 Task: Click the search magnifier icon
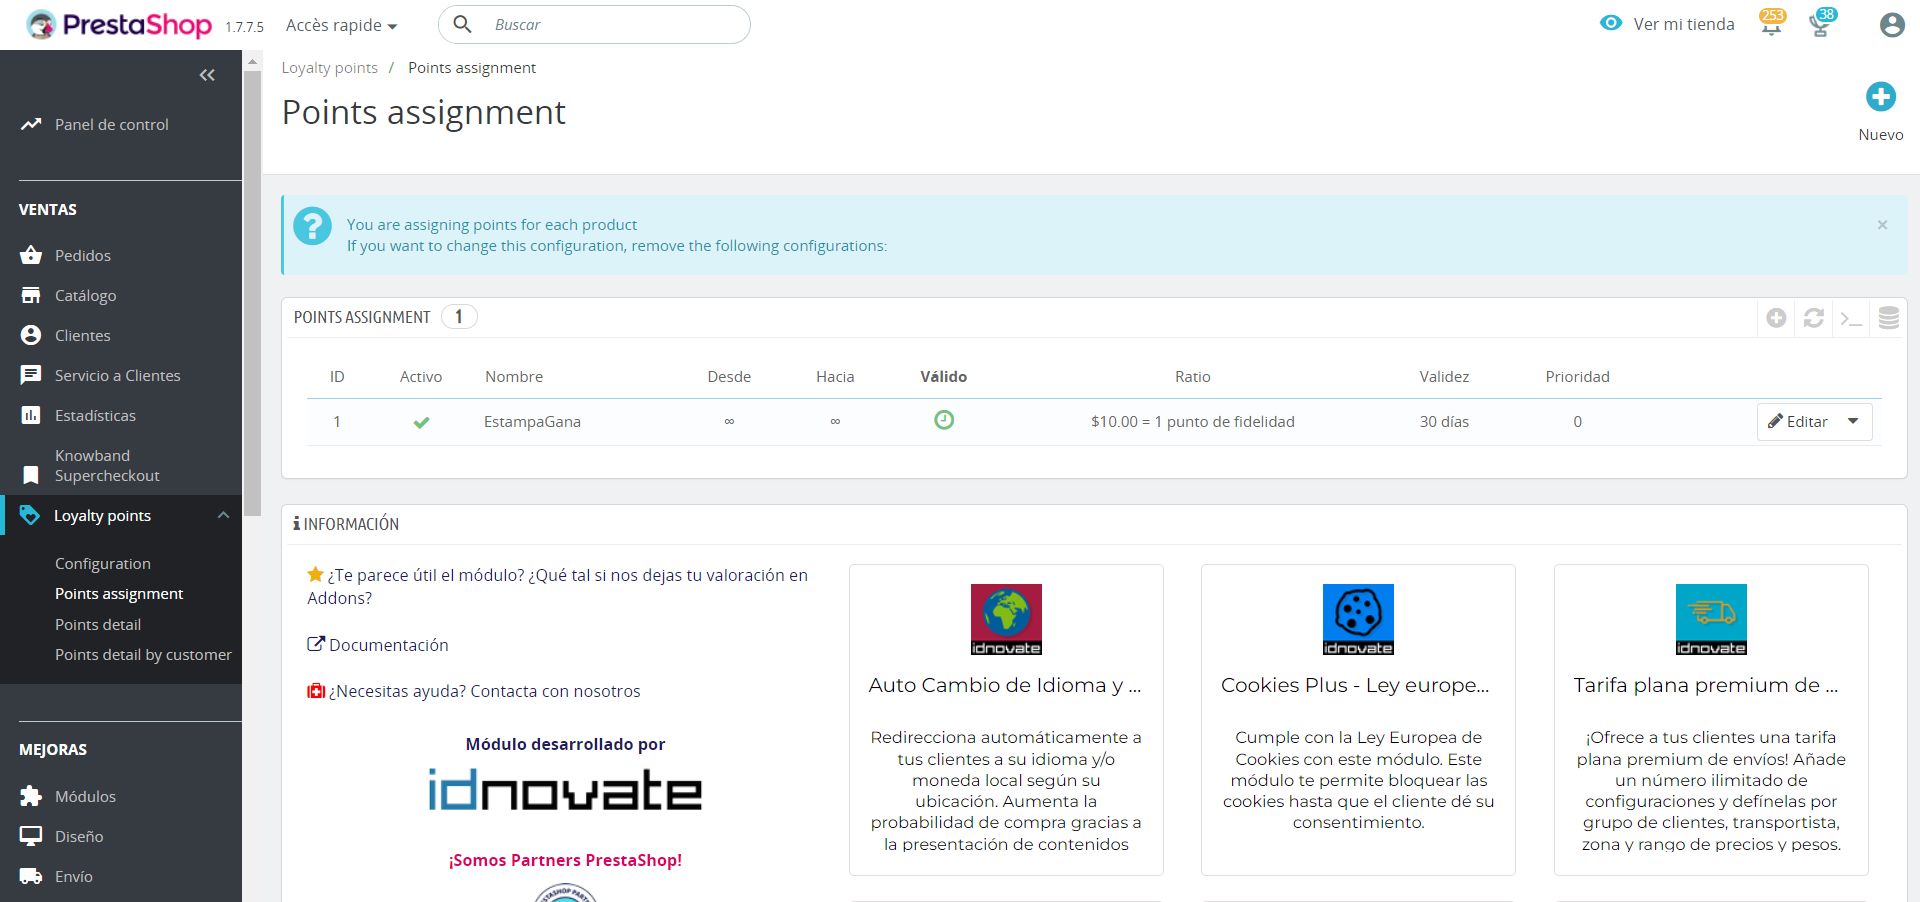coord(462,24)
